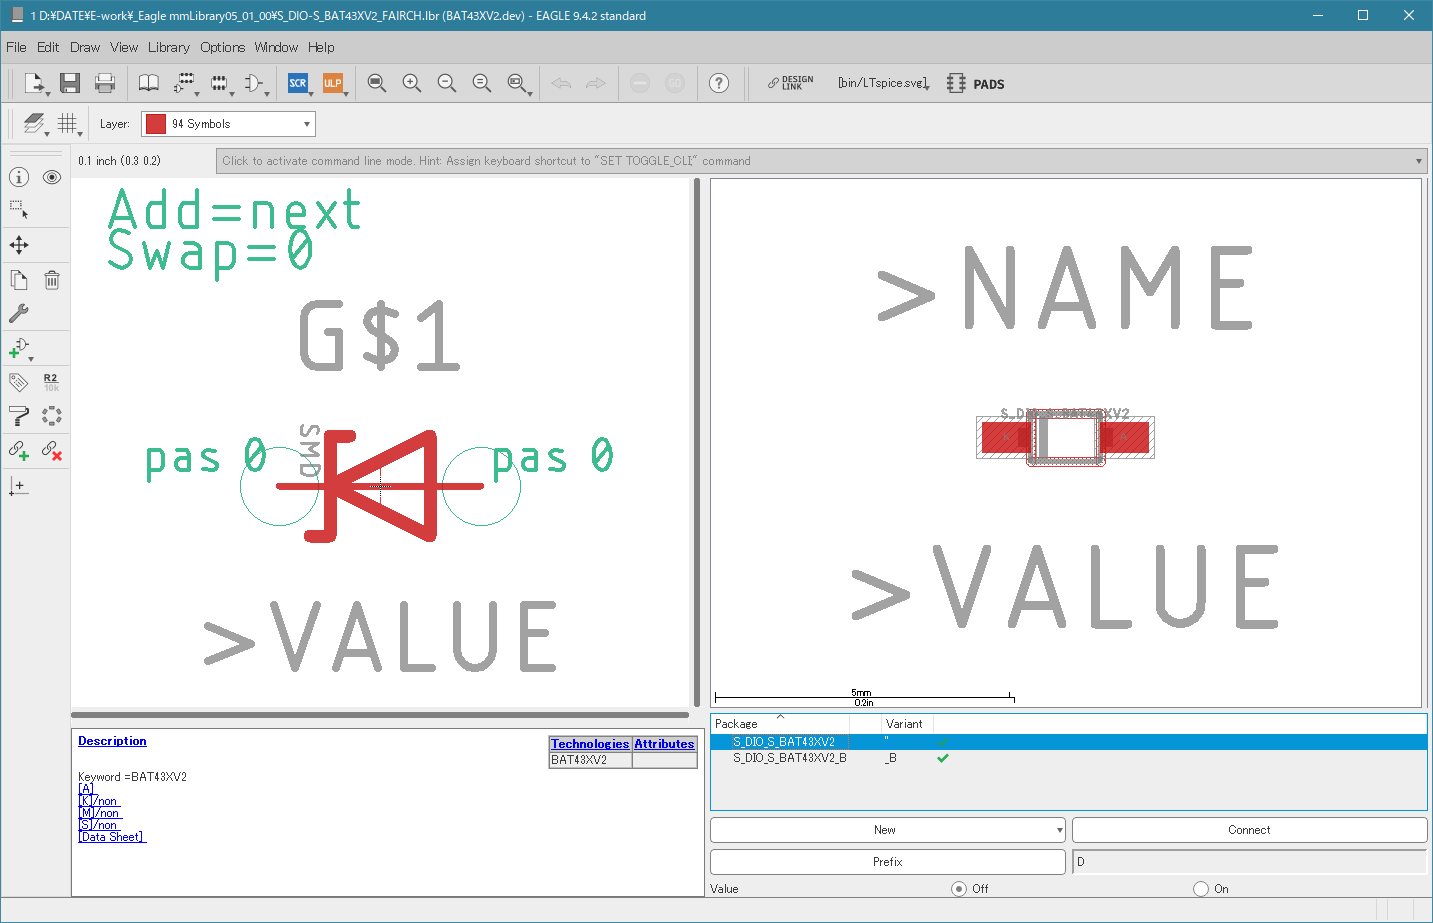
Task: Select the S_DIO_S_BAT43XV2_B package row
Action: (x=1068, y=758)
